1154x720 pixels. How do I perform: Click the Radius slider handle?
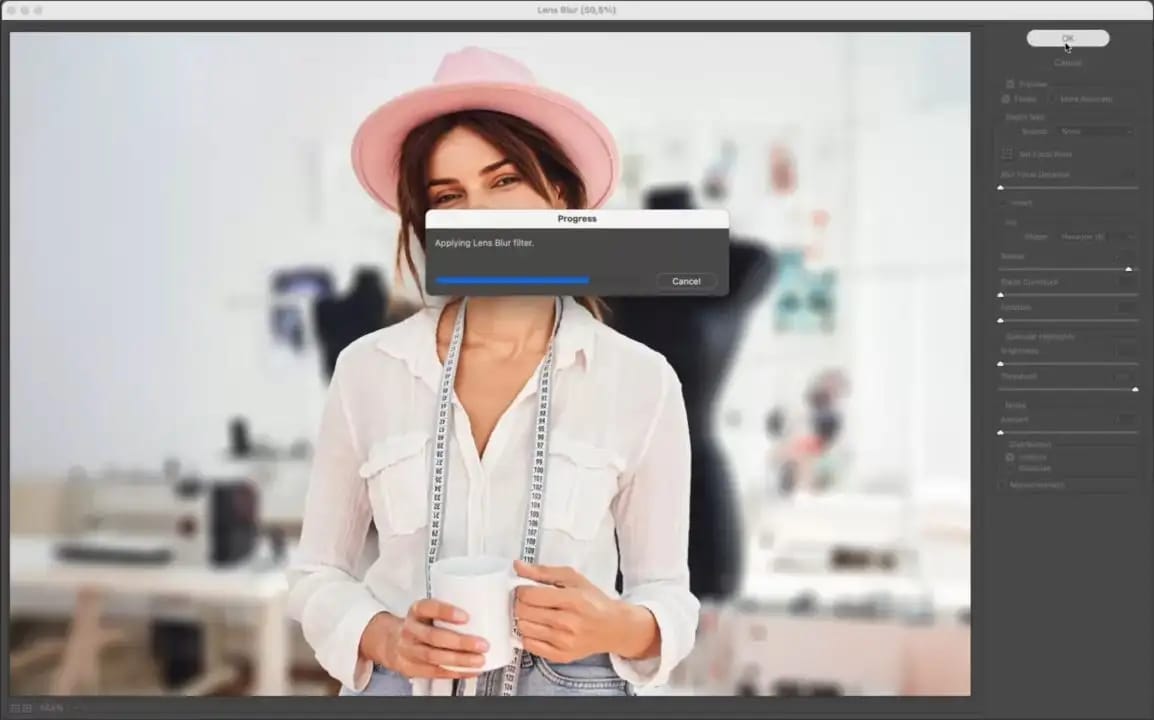1128,269
